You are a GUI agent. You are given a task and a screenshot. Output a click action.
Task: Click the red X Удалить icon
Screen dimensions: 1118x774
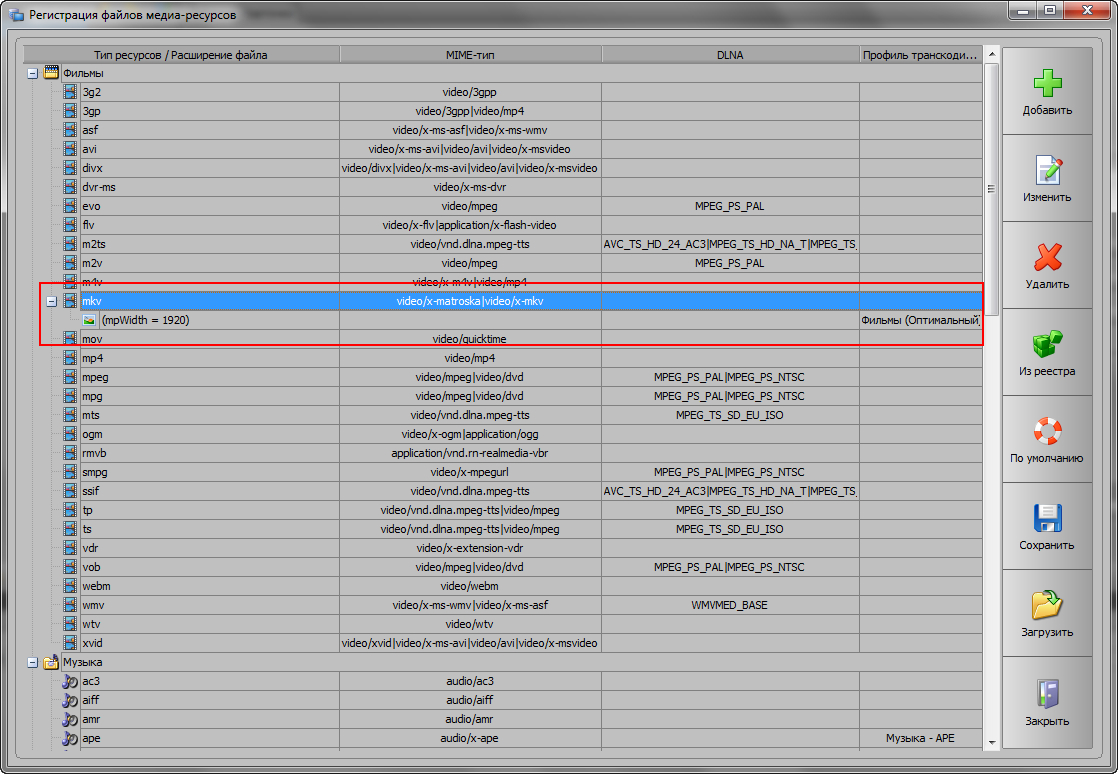[1047, 257]
